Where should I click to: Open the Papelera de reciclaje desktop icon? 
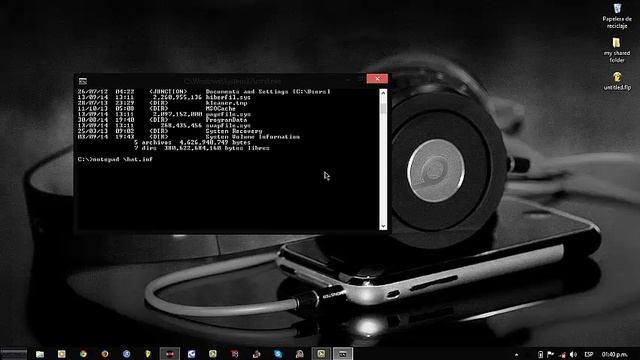pos(617,16)
